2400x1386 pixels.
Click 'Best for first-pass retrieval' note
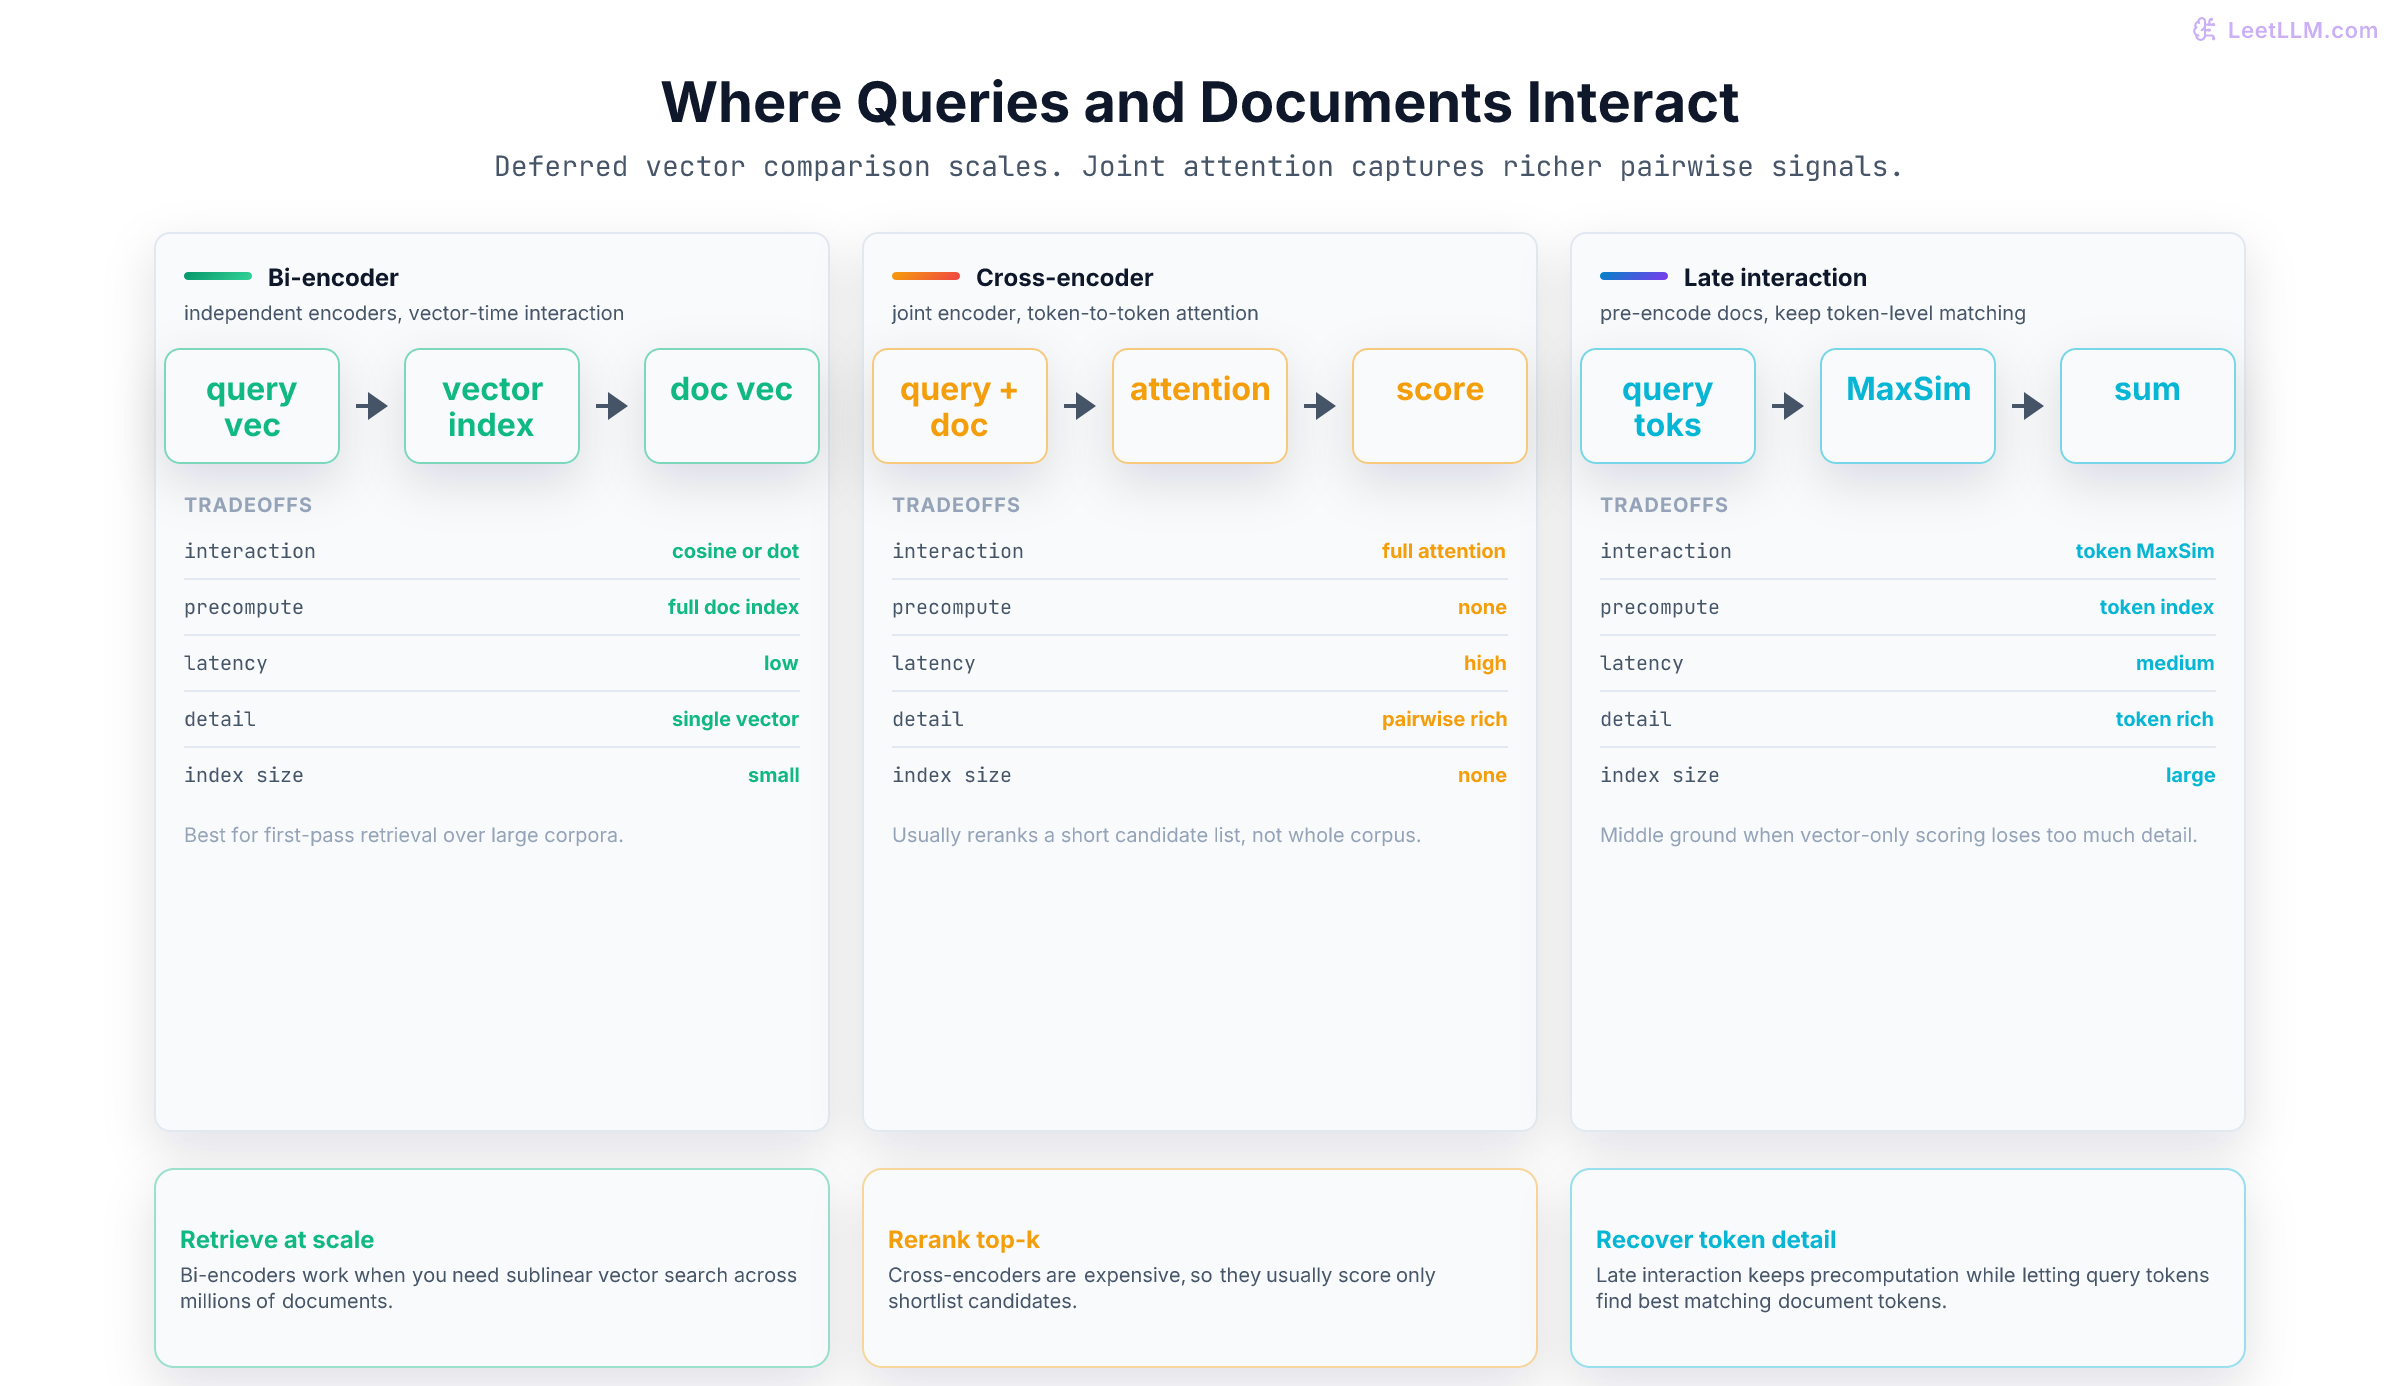(403, 835)
